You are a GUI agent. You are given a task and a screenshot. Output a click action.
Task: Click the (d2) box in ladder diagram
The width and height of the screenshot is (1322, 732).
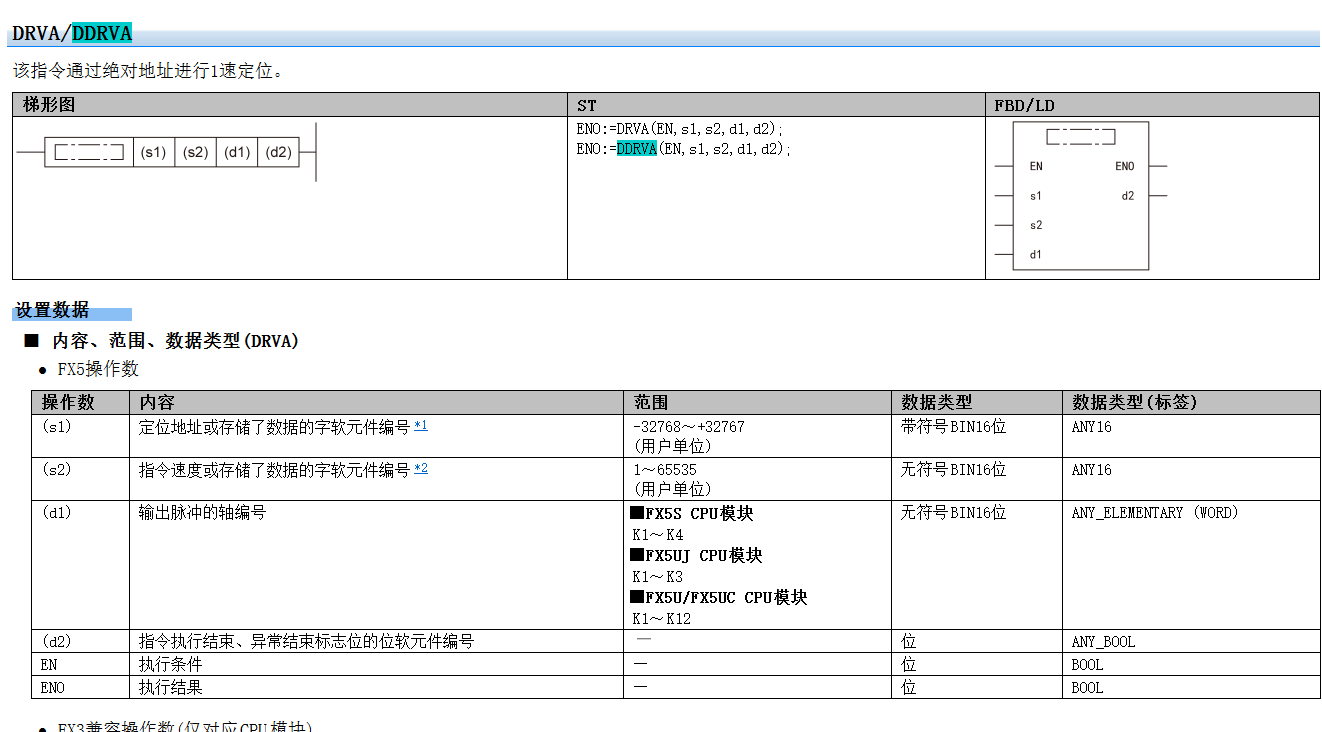tap(279, 152)
